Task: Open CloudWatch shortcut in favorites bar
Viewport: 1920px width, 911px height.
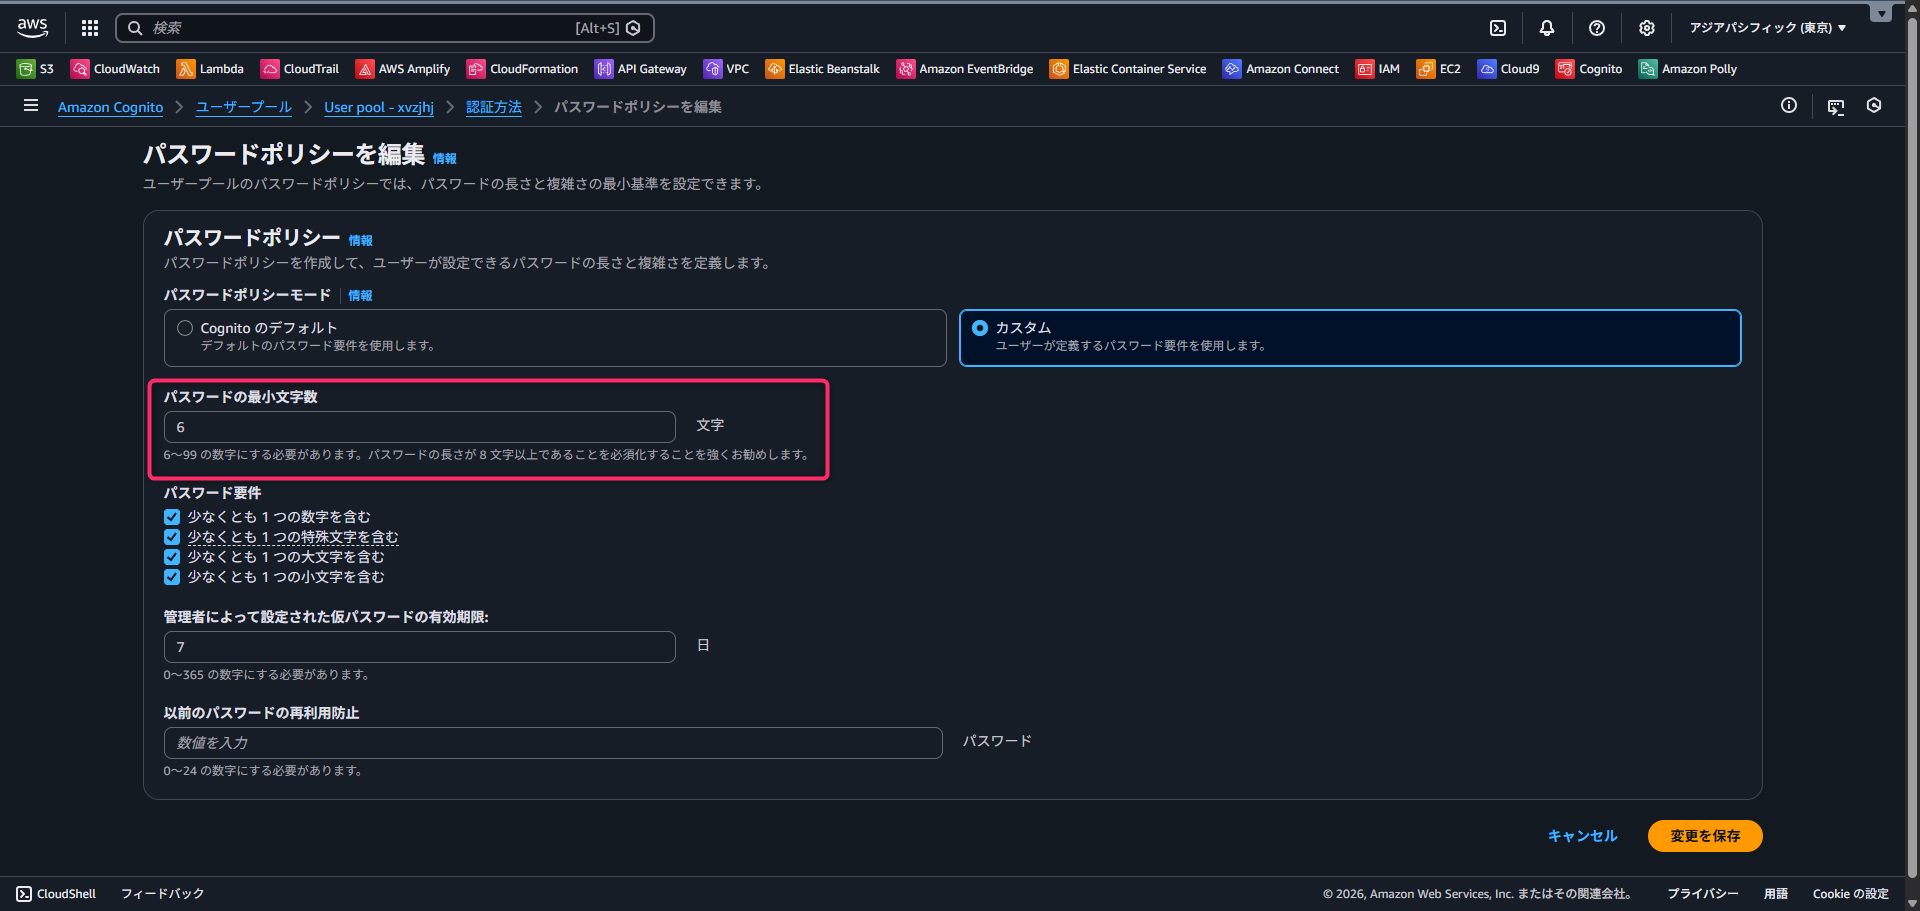Action: [x=115, y=69]
